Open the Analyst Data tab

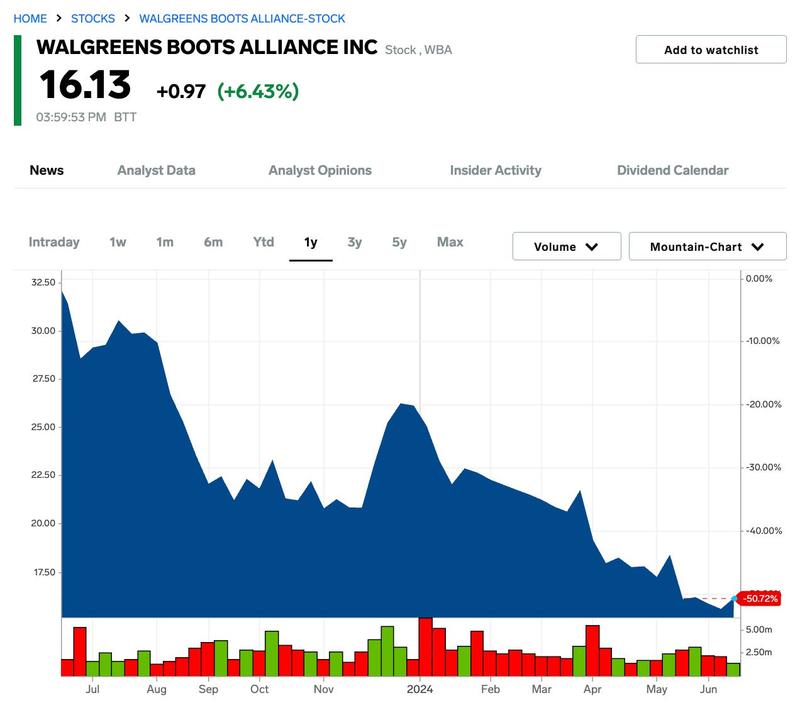click(156, 170)
